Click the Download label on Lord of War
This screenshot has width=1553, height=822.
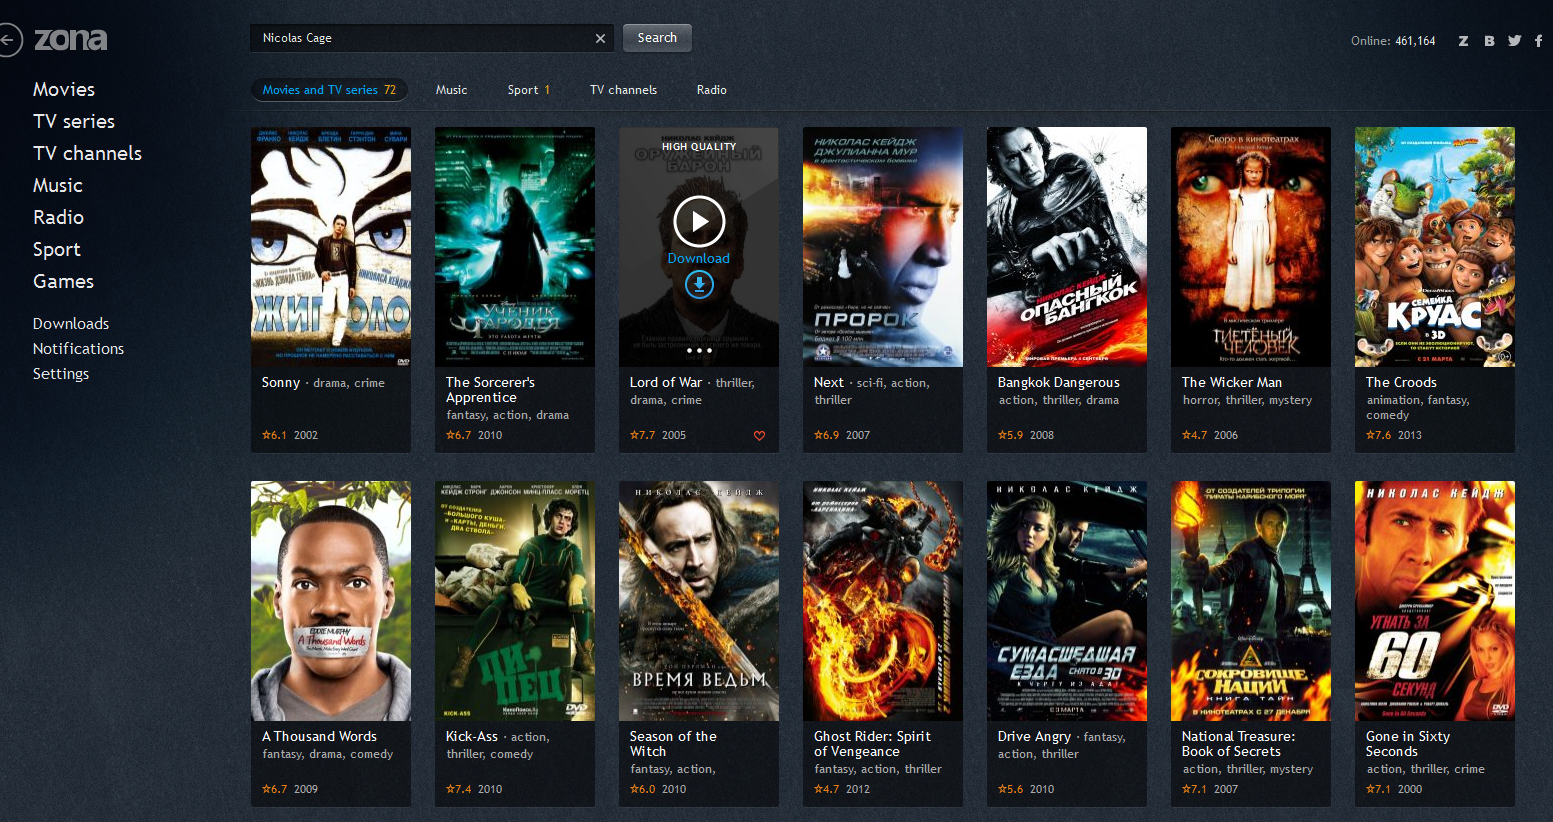pos(699,258)
